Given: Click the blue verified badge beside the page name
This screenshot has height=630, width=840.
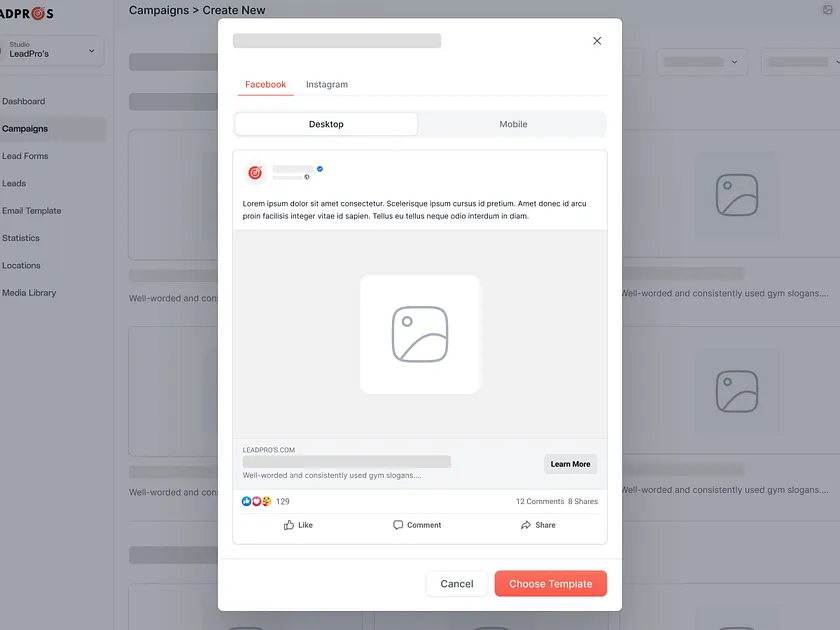Looking at the screenshot, I should click(318, 169).
